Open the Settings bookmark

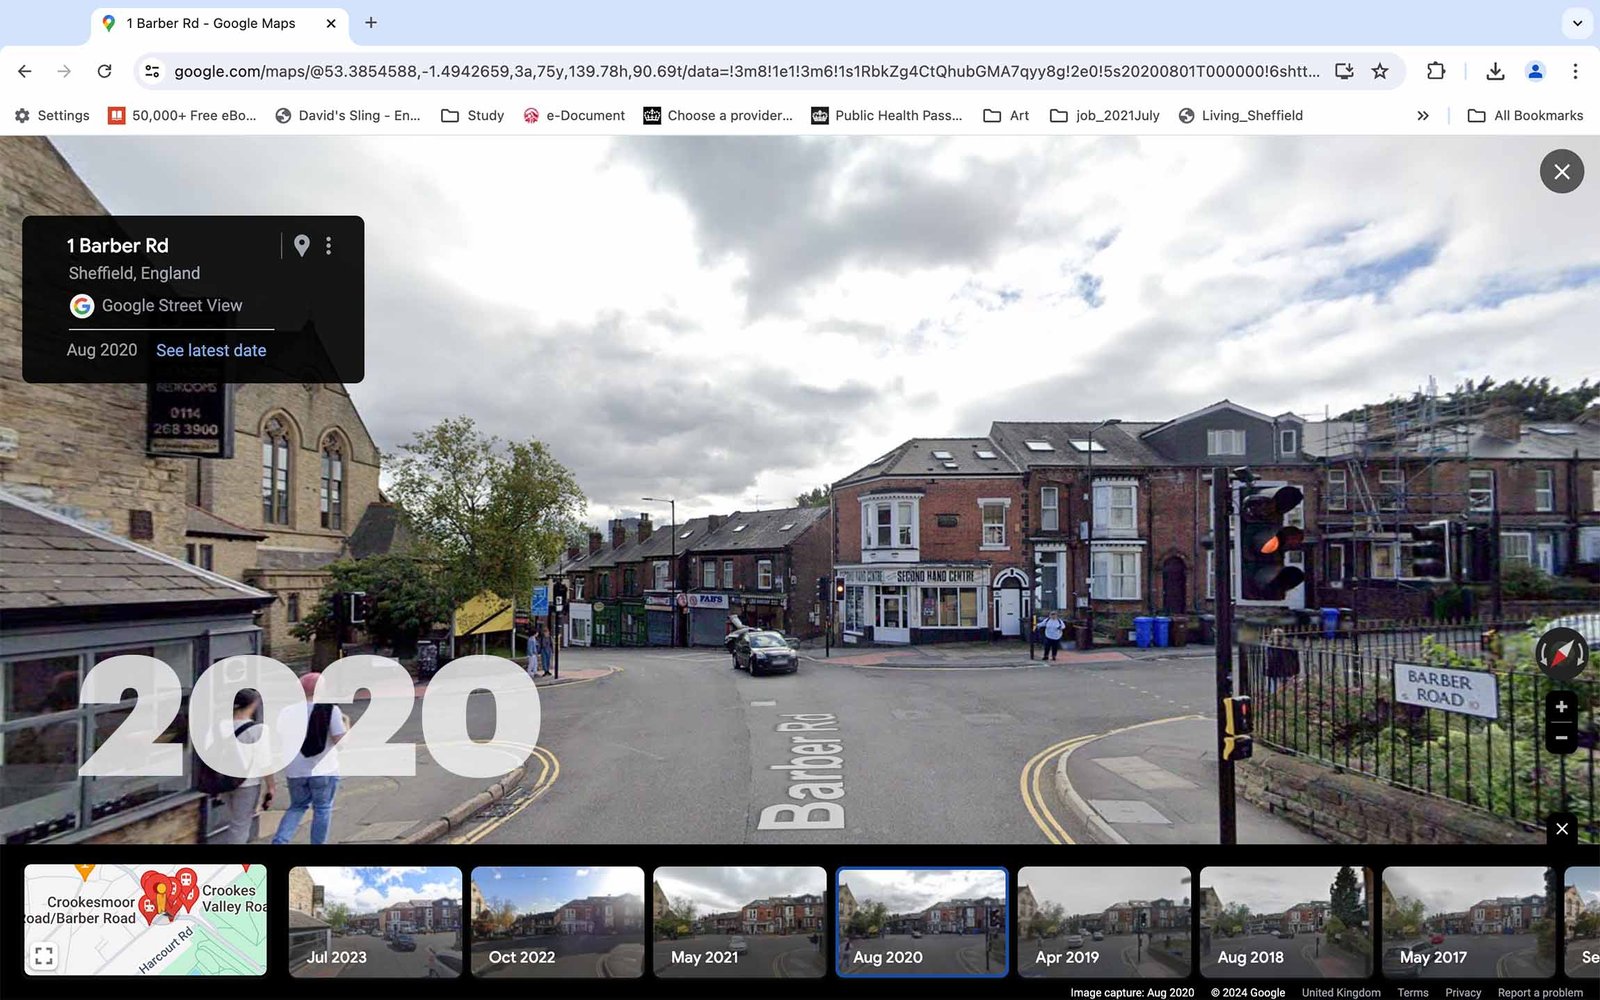coord(52,115)
